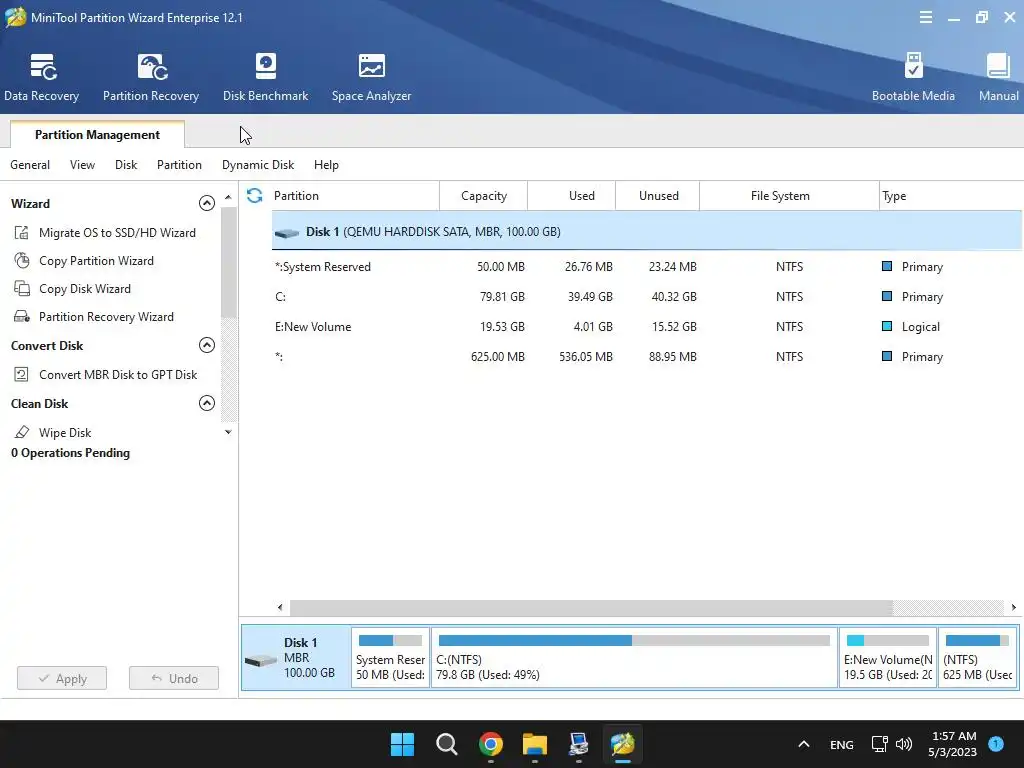This screenshot has height=768, width=1024.
Task: Open the volume control in the system tray
Action: (x=904, y=744)
